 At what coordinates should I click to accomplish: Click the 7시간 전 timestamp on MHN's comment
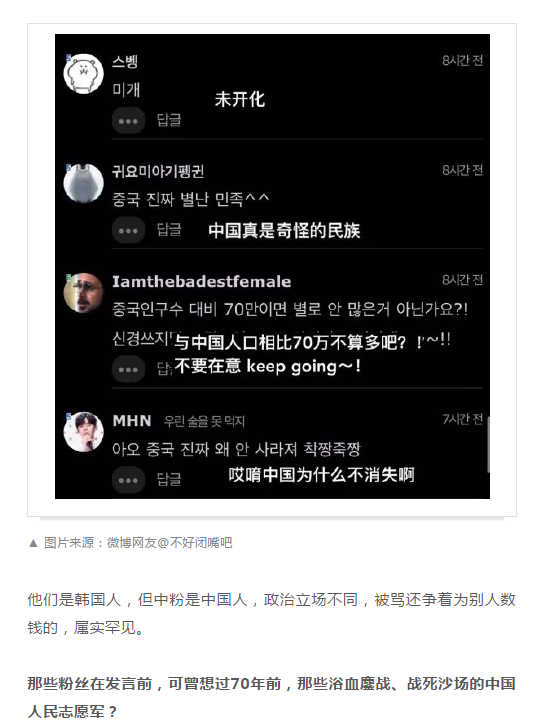pyautogui.click(x=462, y=419)
